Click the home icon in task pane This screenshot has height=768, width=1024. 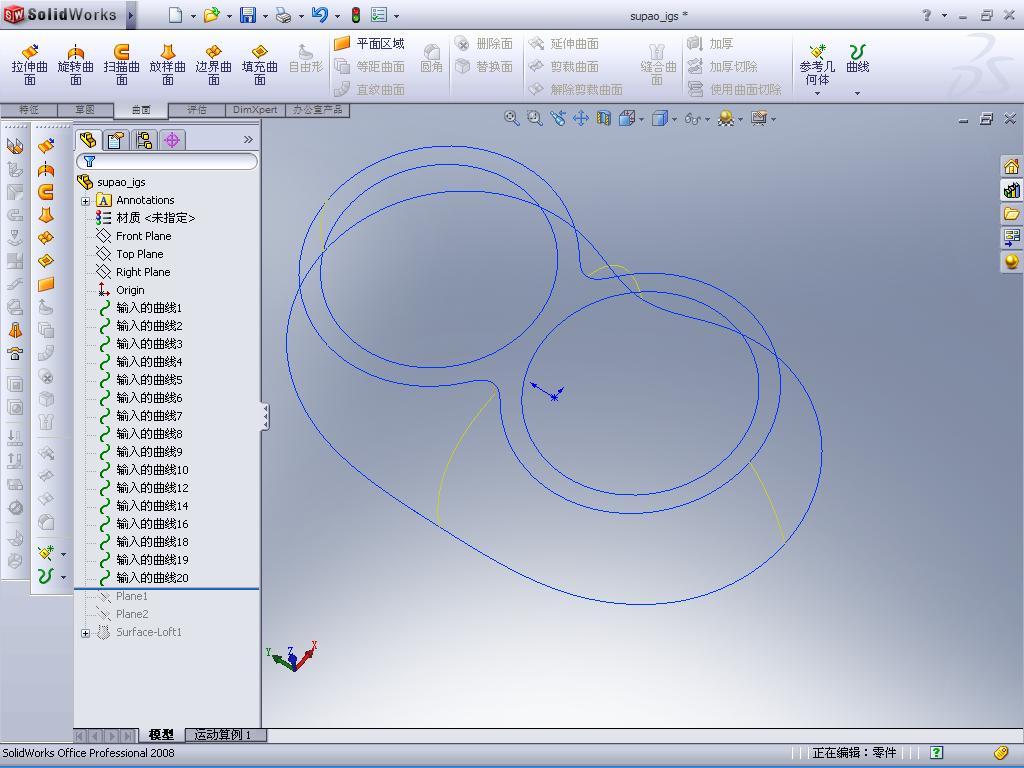point(1011,167)
